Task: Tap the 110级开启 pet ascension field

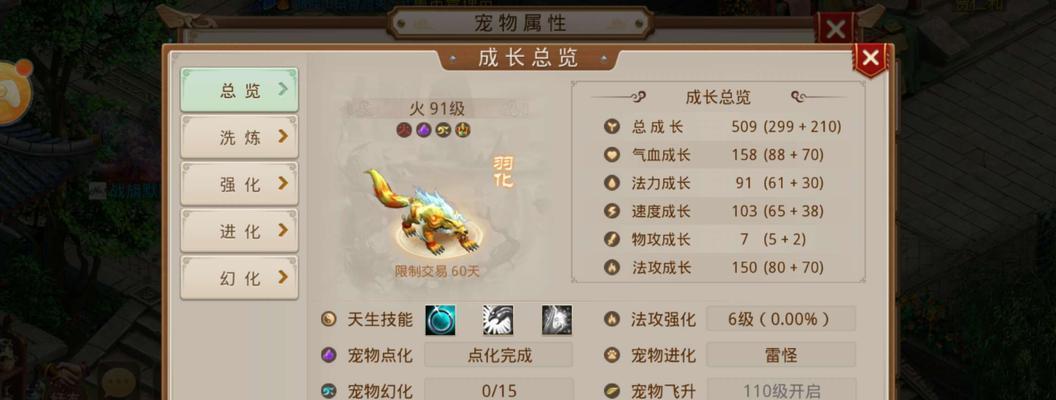Action: click(x=781, y=390)
